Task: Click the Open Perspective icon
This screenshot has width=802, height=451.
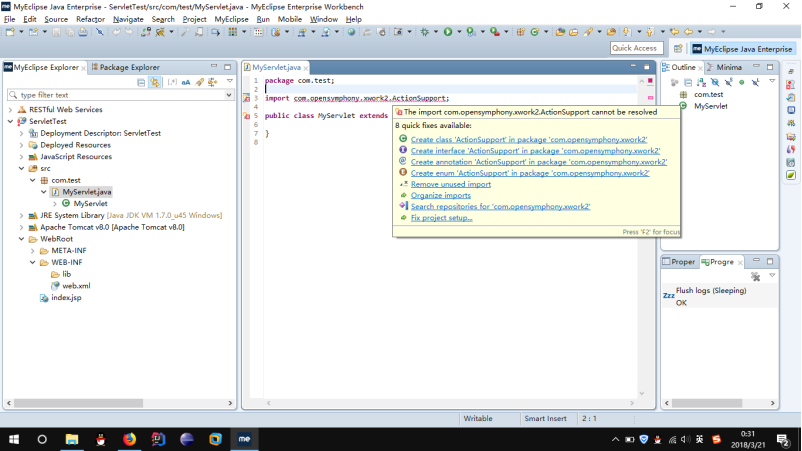Action: click(677, 48)
